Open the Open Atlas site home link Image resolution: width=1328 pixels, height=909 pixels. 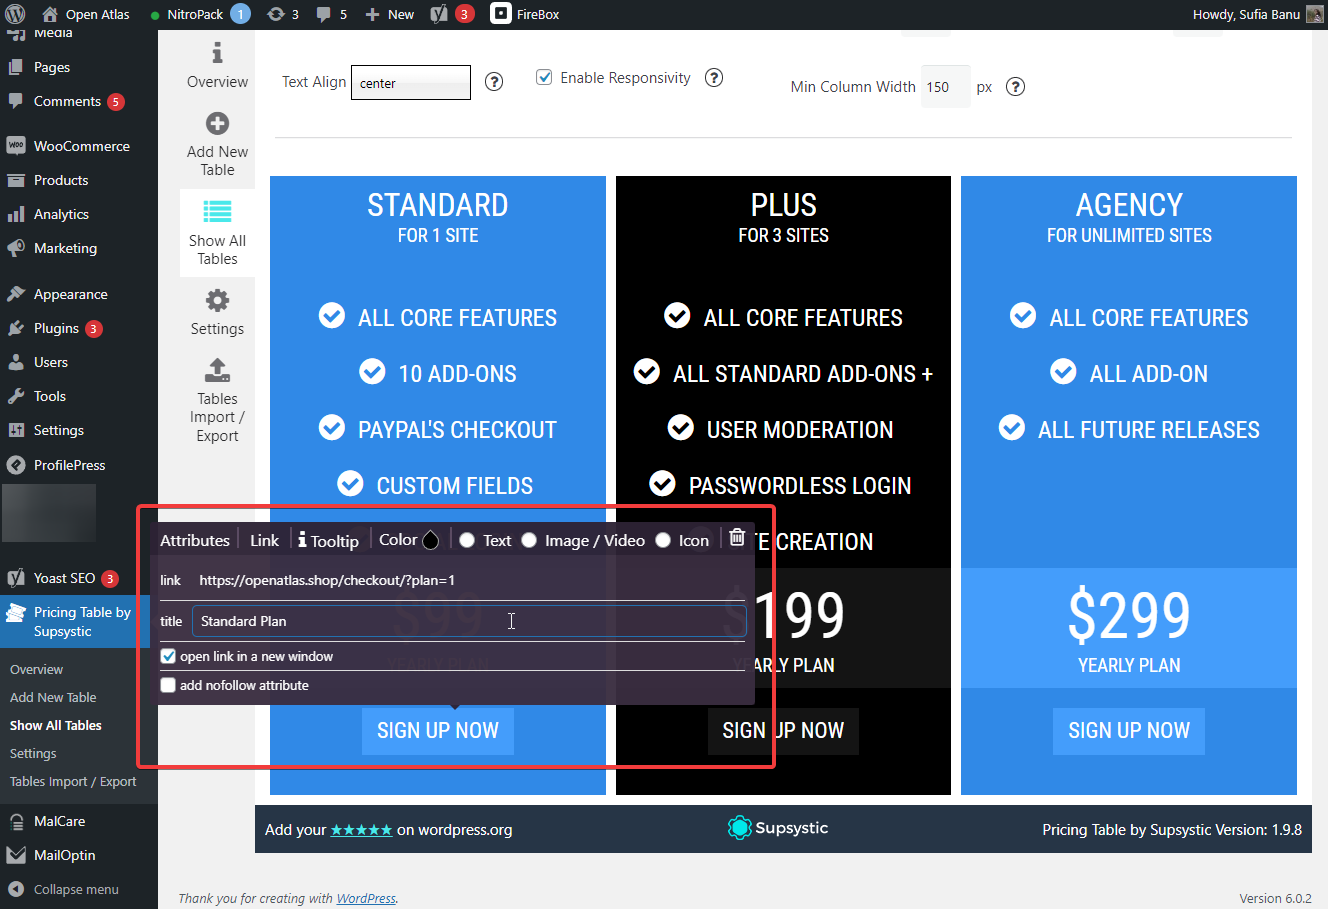(x=86, y=14)
